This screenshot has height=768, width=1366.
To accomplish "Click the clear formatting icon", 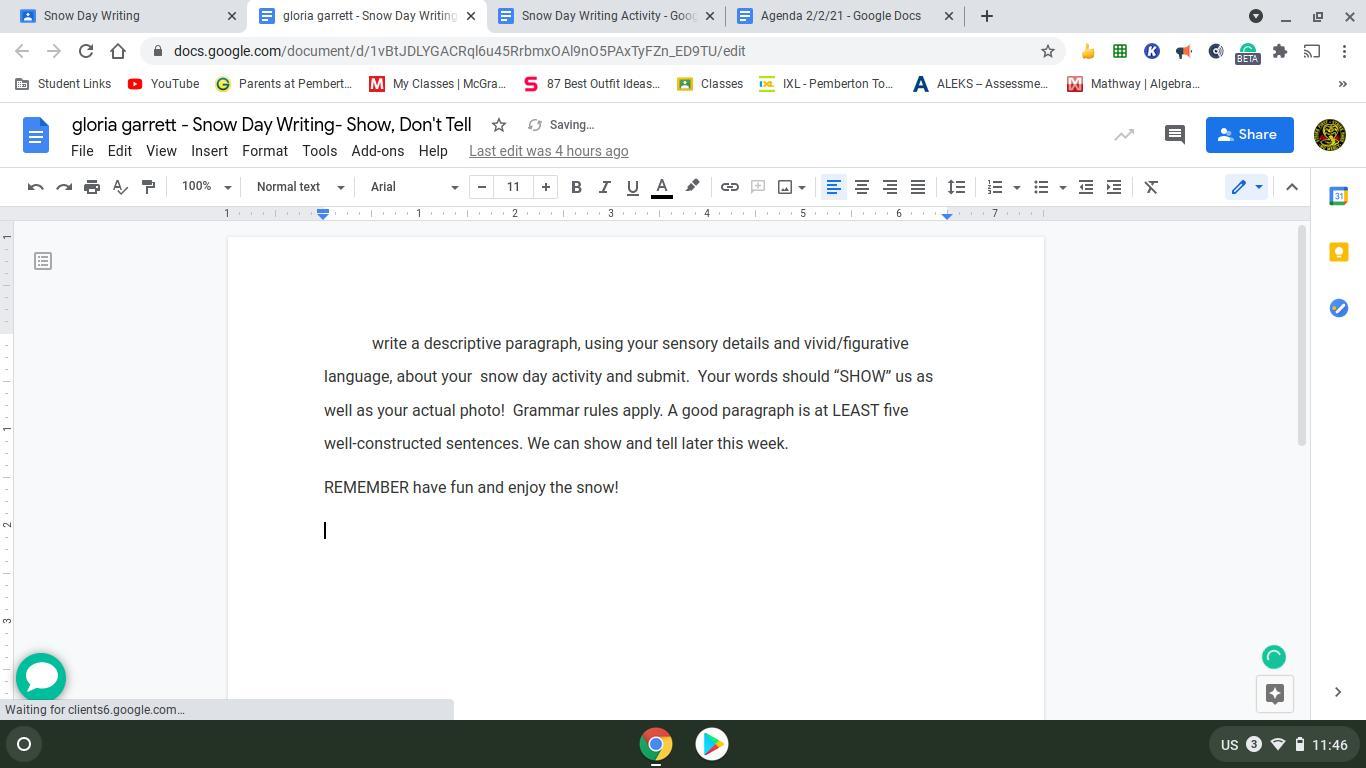I will pyautogui.click(x=1151, y=187).
